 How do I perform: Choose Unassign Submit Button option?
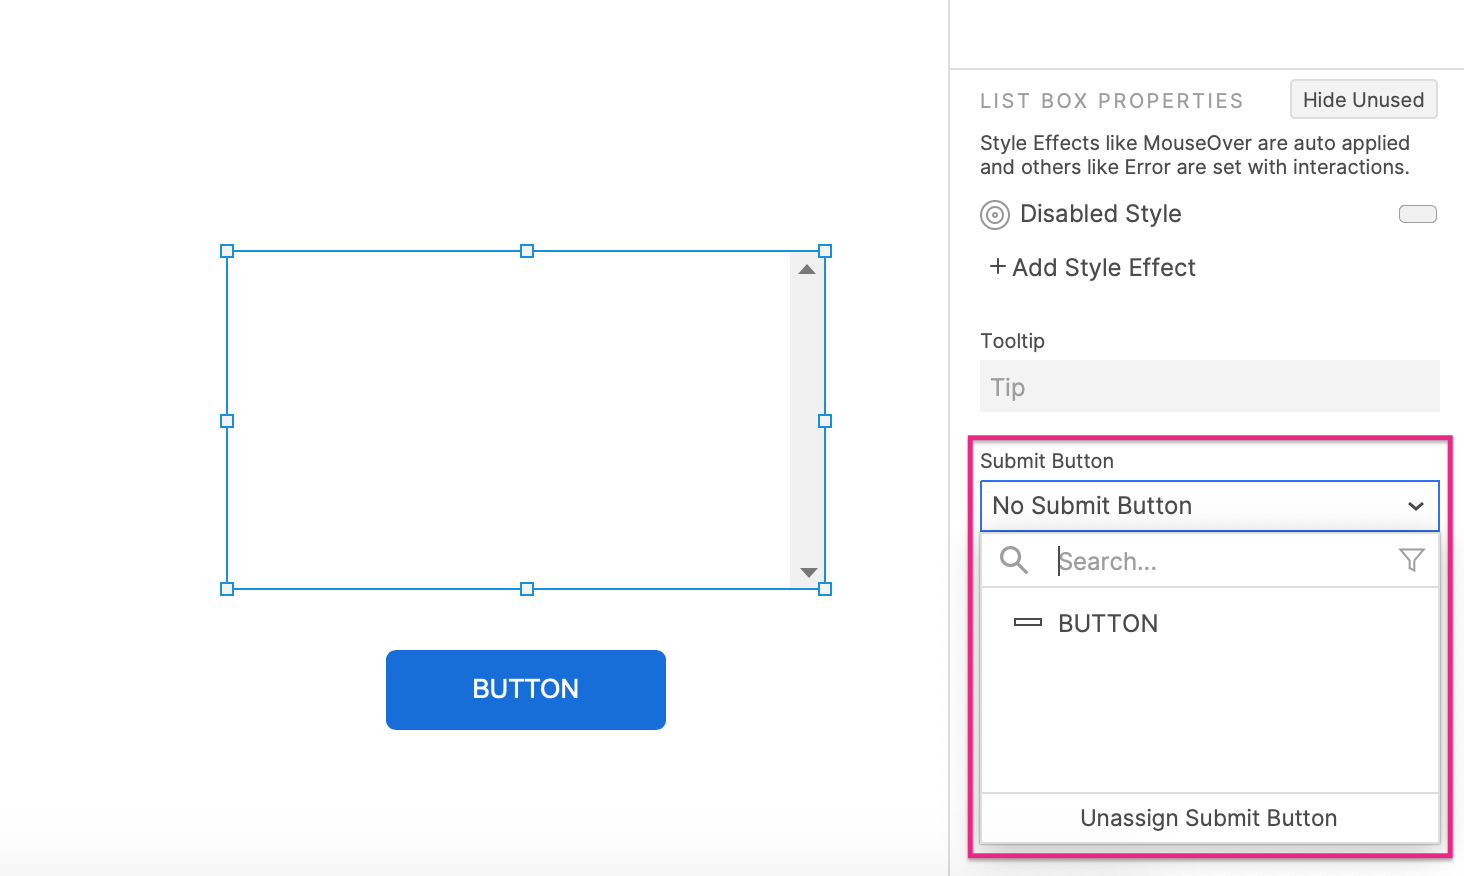pyautogui.click(x=1208, y=818)
